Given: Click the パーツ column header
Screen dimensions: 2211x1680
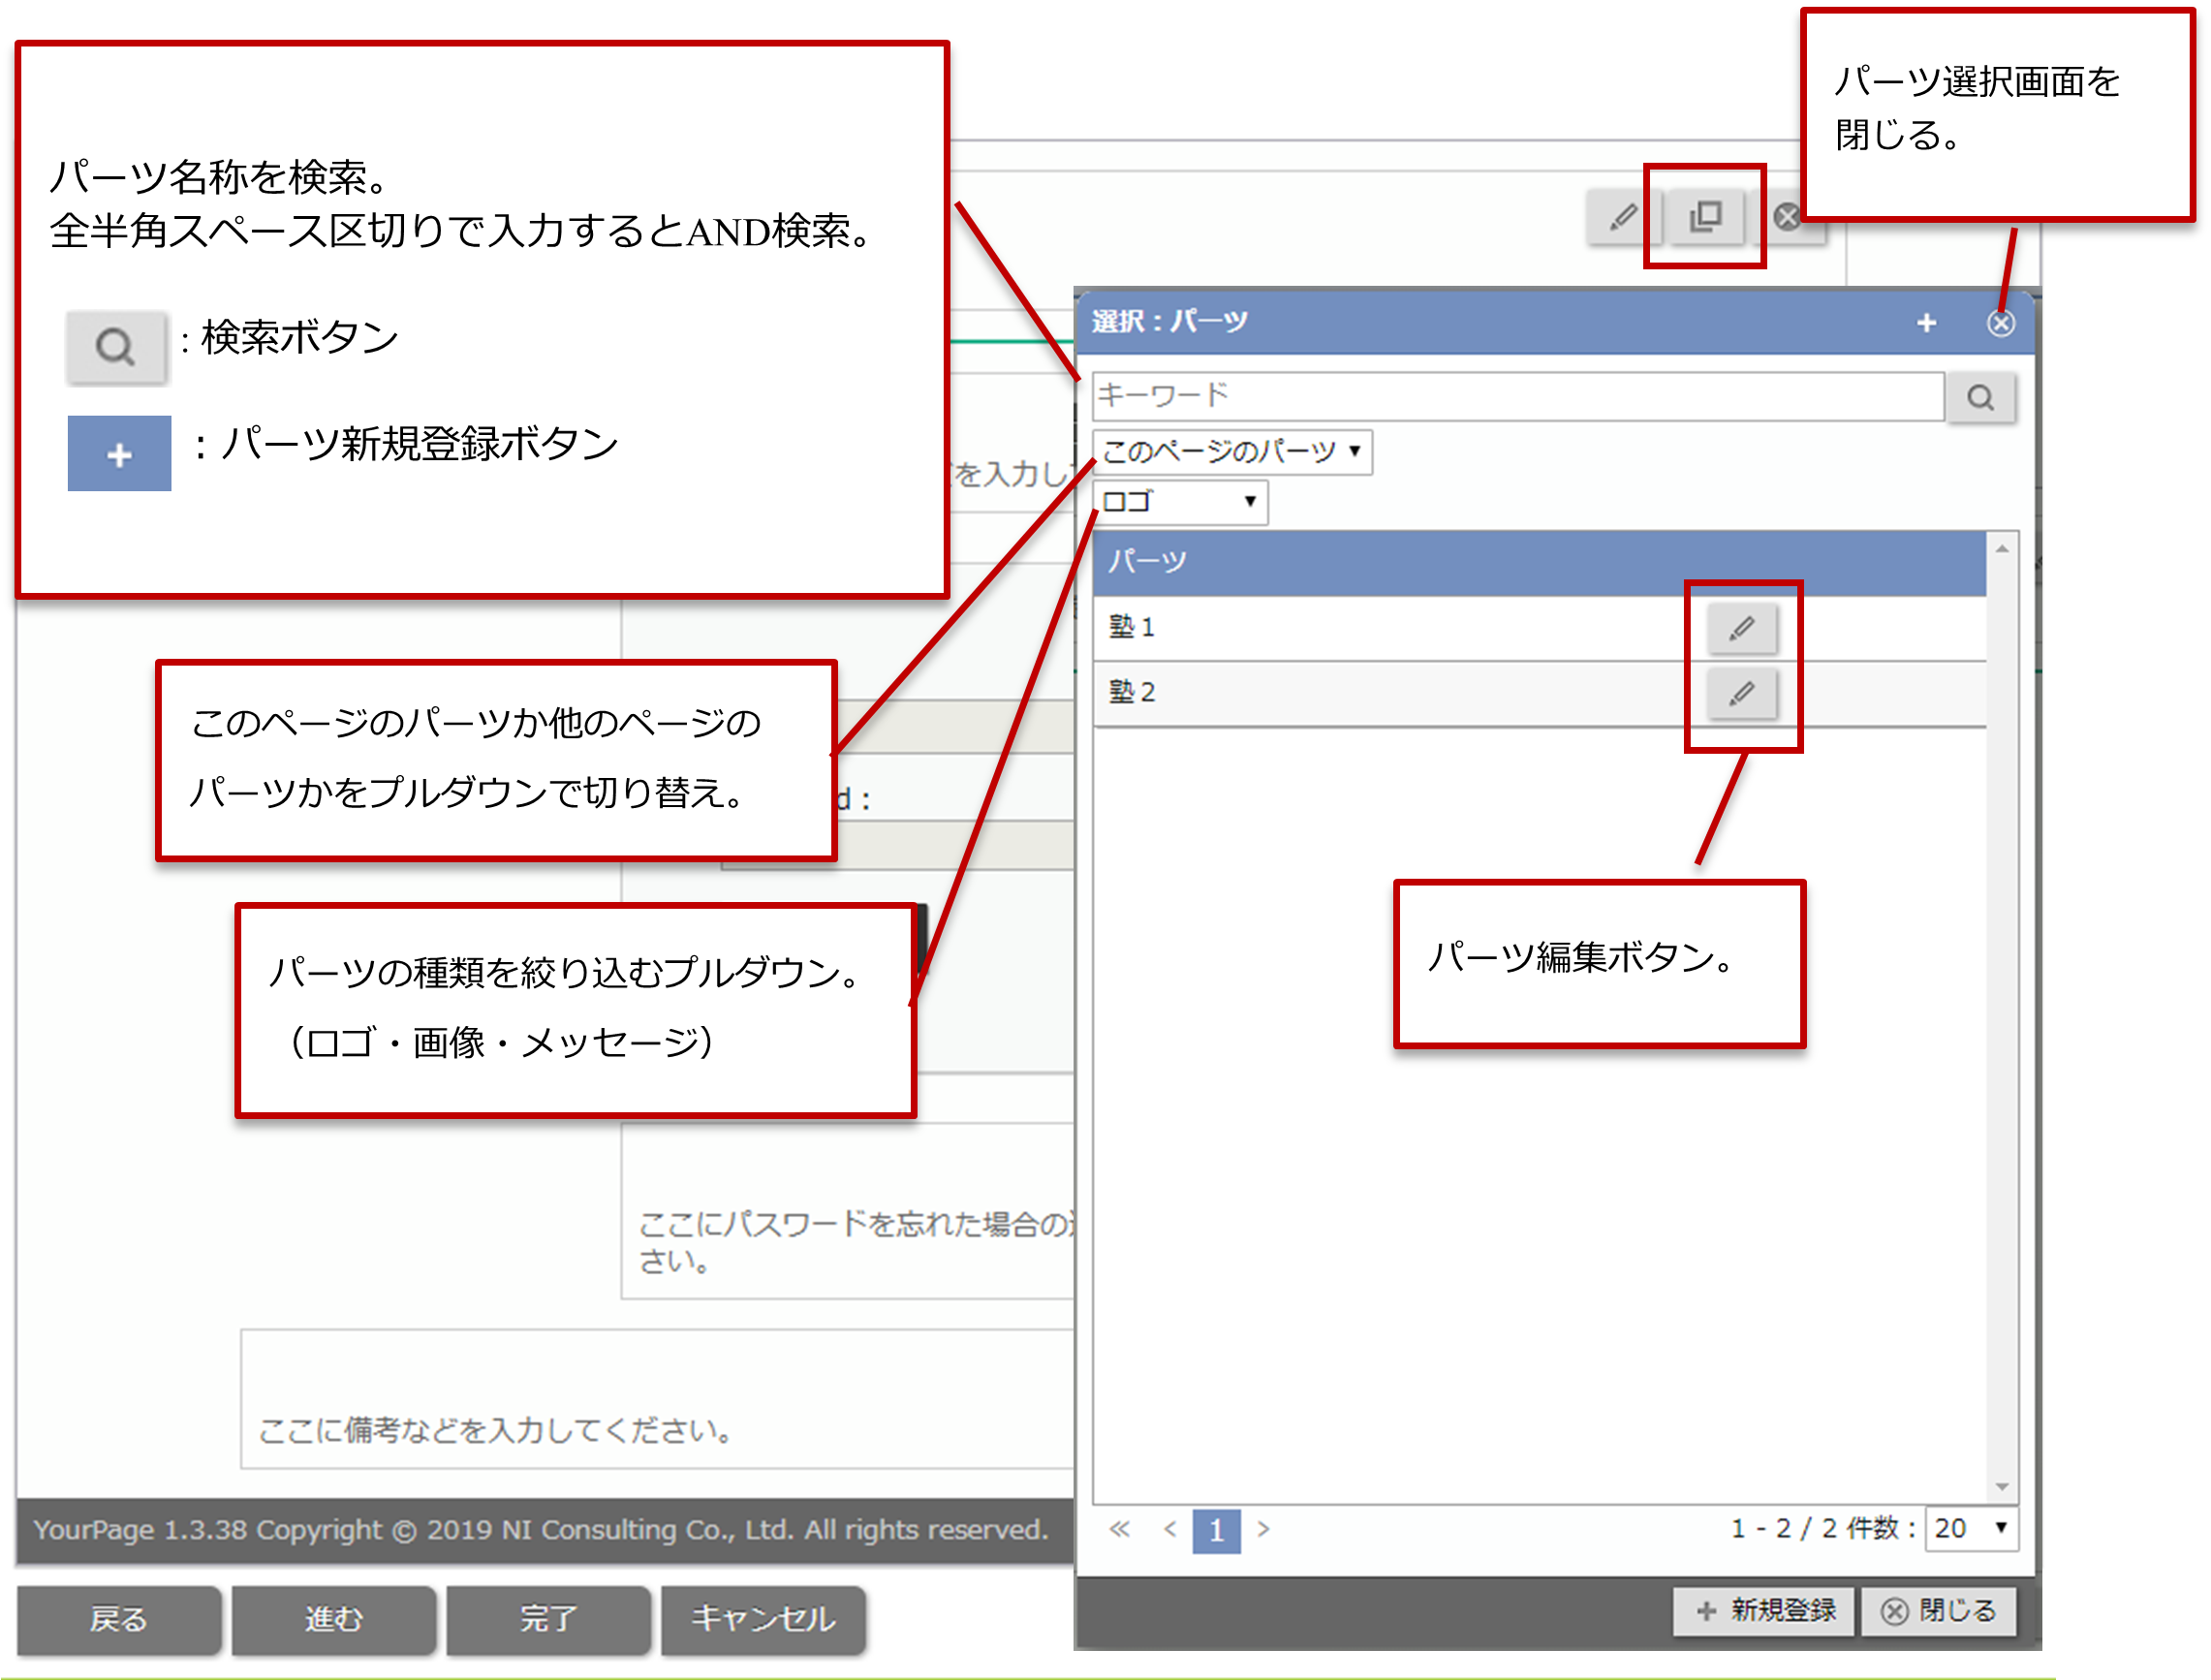Looking at the screenshot, I should click(x=1539, y=563).
